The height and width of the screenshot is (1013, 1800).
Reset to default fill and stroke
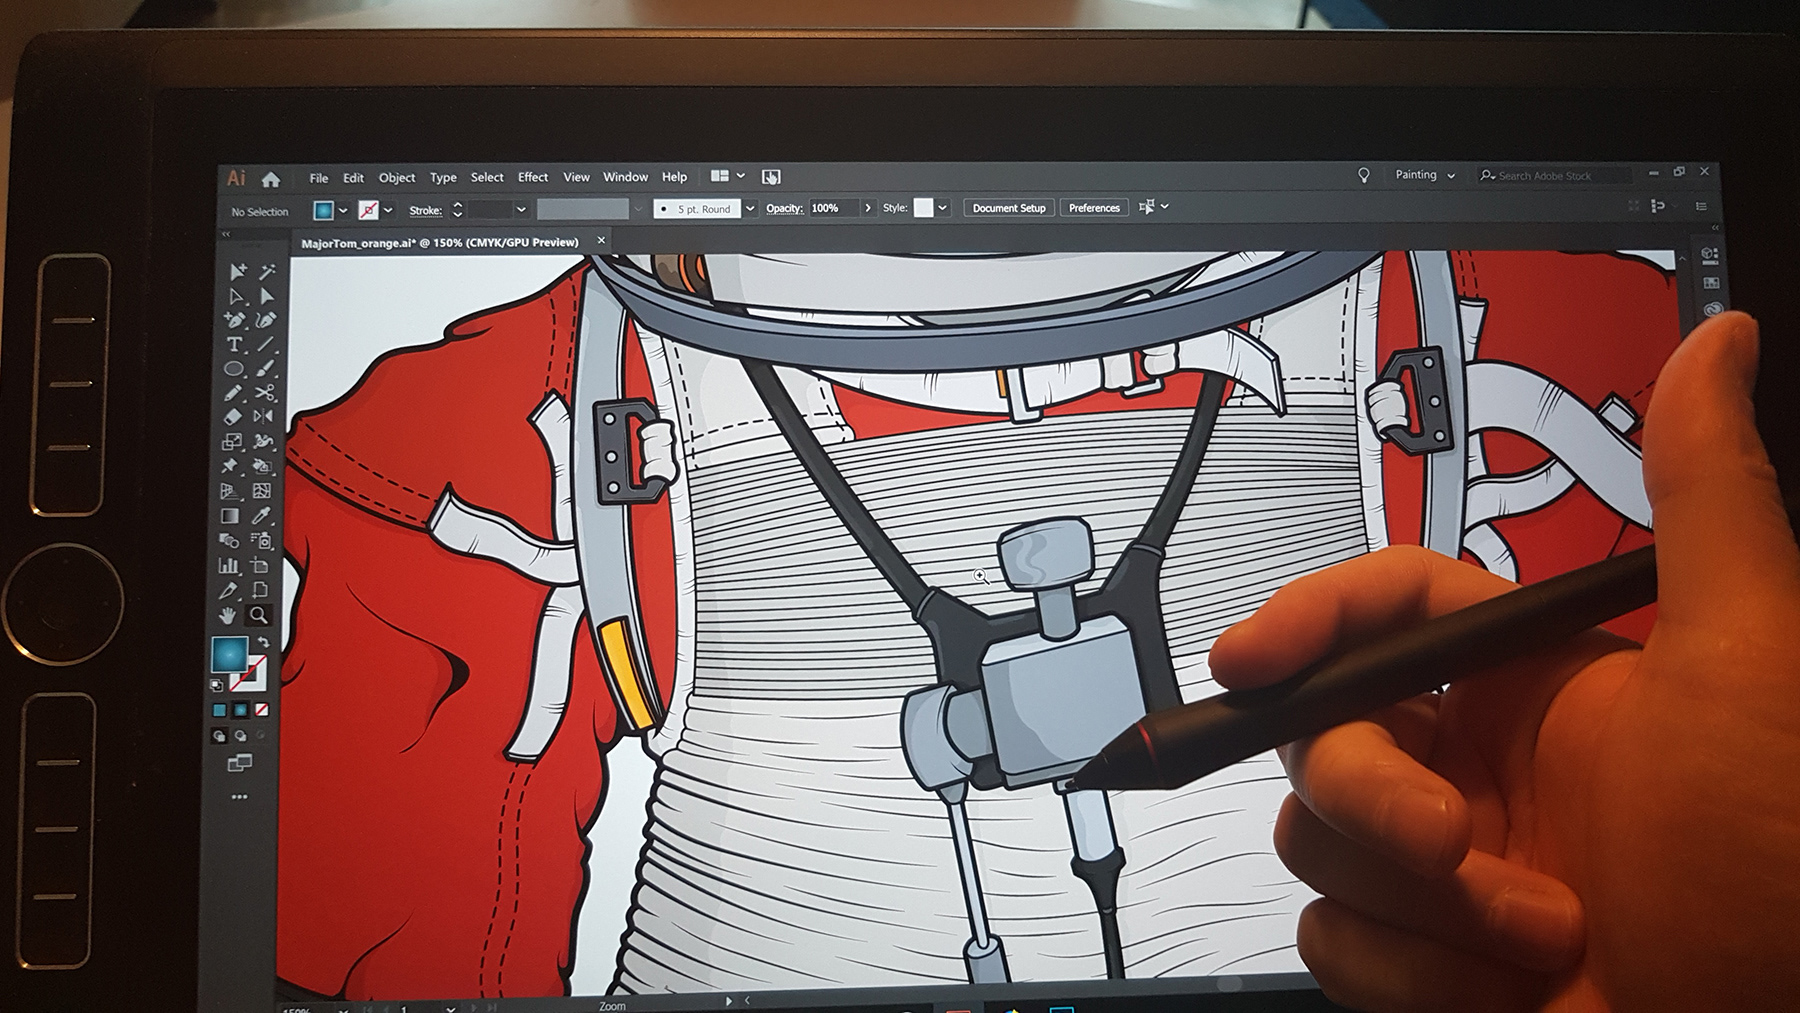[216, 686]
